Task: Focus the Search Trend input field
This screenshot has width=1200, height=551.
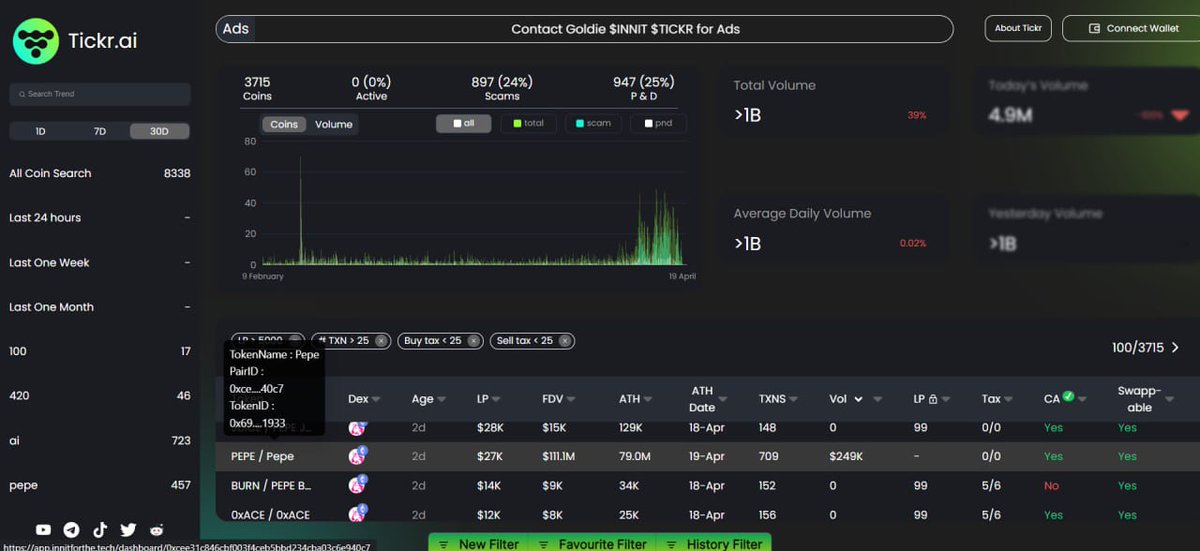Action: coord(100,94)
